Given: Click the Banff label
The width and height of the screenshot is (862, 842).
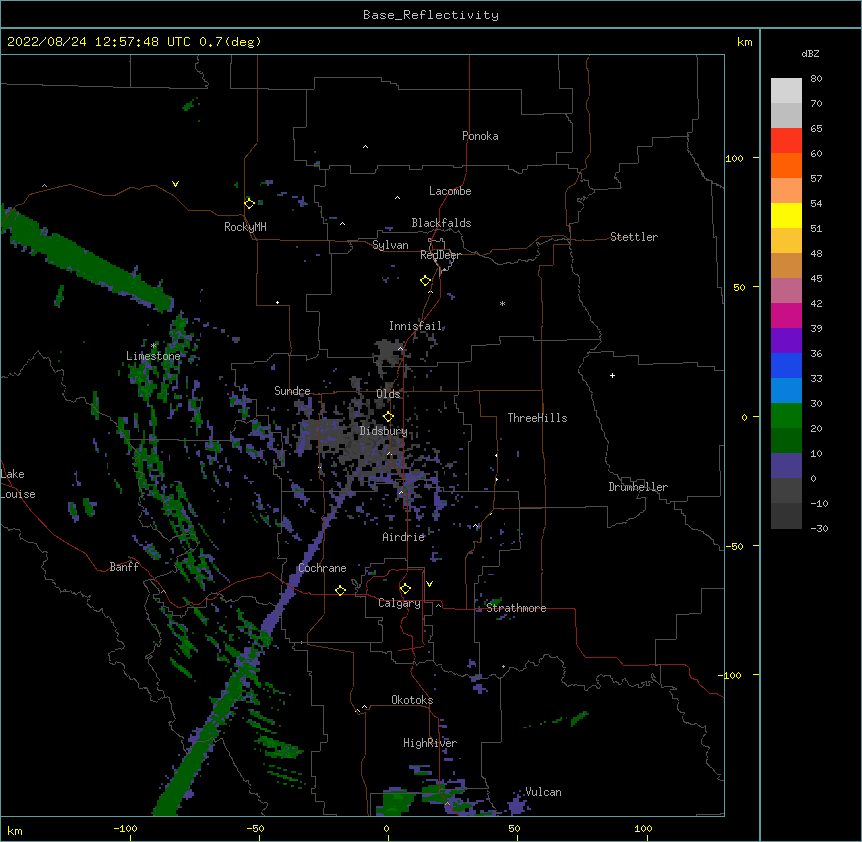Looking at the screenshot, I should tap(124, 567).
